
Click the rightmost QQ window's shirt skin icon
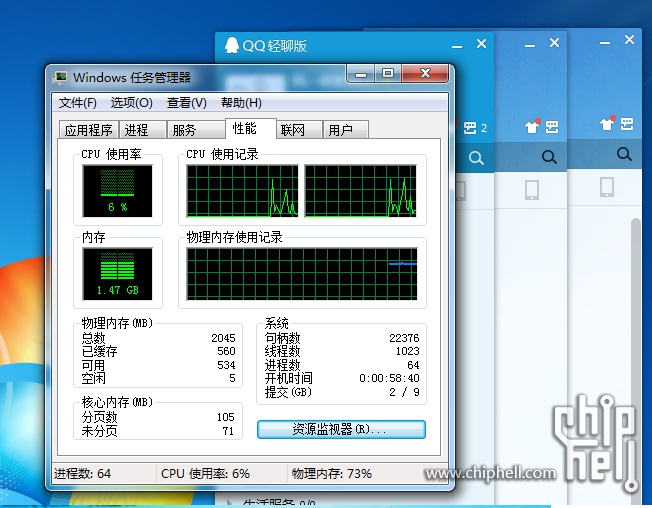[x=607, y=123]
